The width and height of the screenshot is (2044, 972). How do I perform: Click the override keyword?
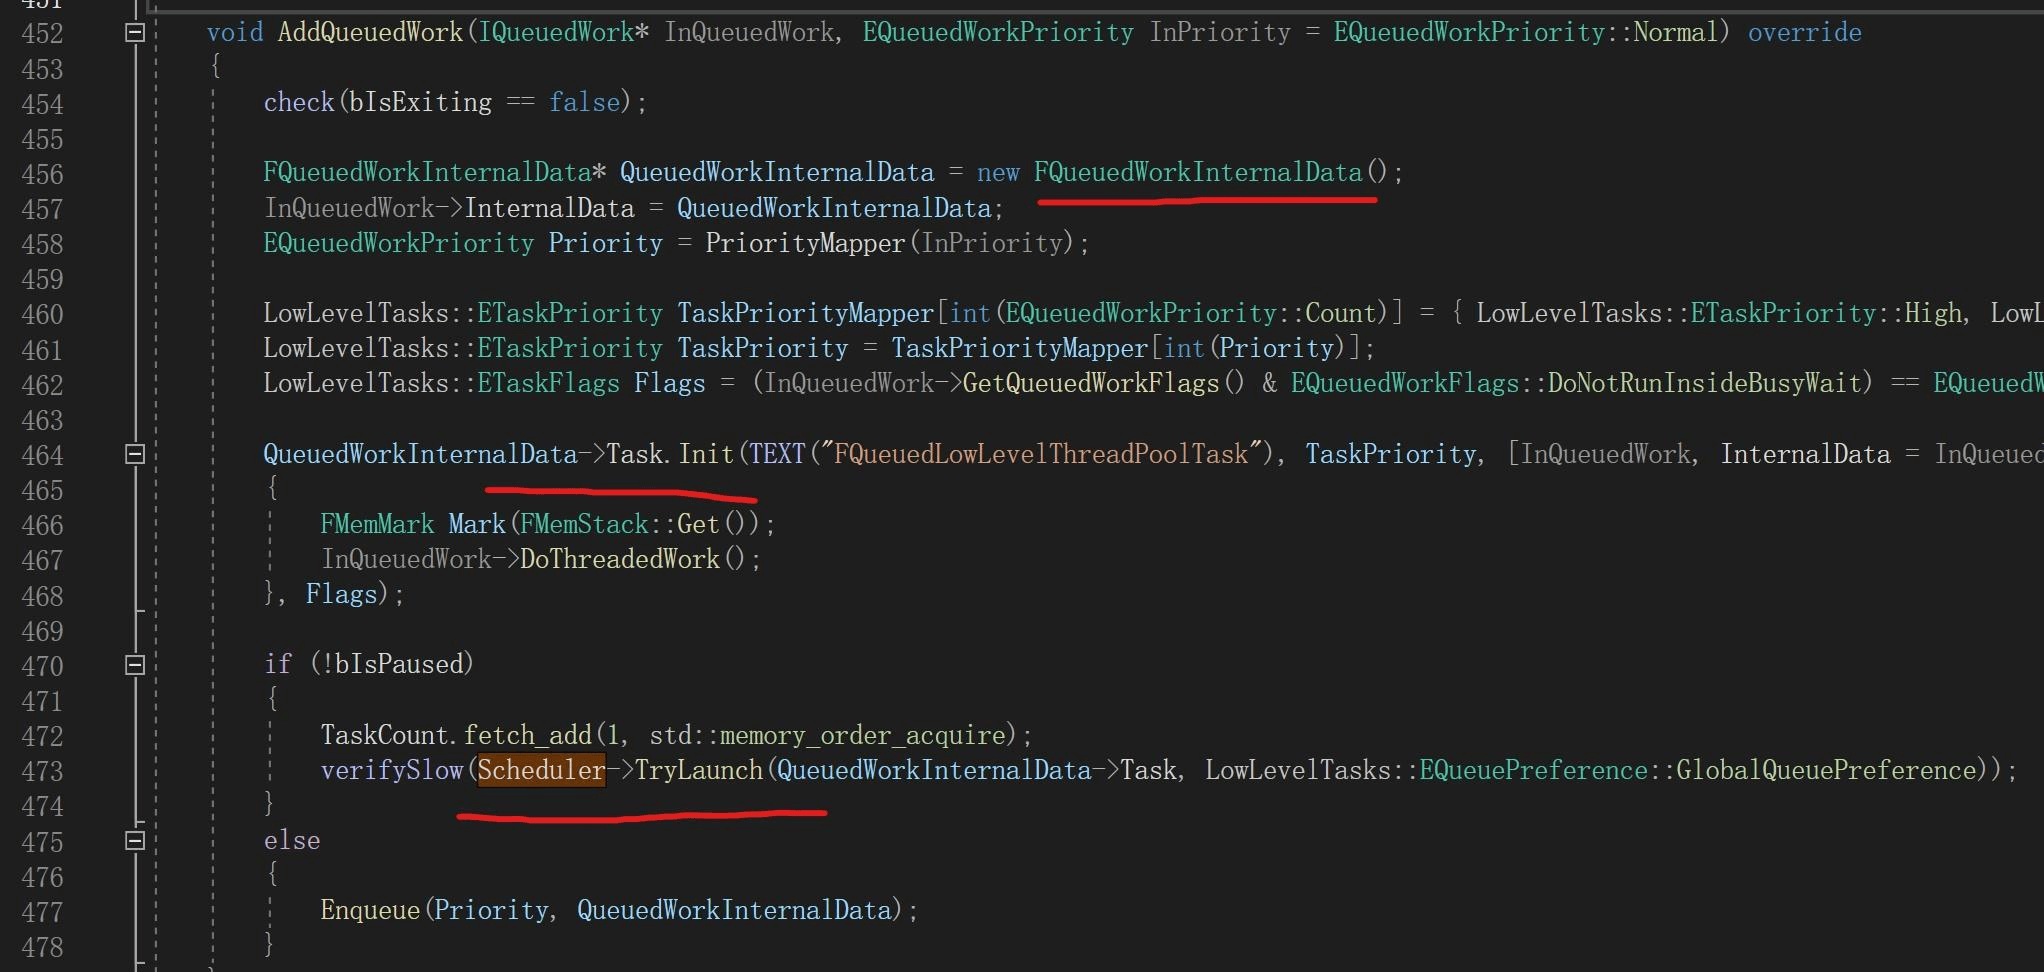pyautogui.click(x=1804, y=32)
